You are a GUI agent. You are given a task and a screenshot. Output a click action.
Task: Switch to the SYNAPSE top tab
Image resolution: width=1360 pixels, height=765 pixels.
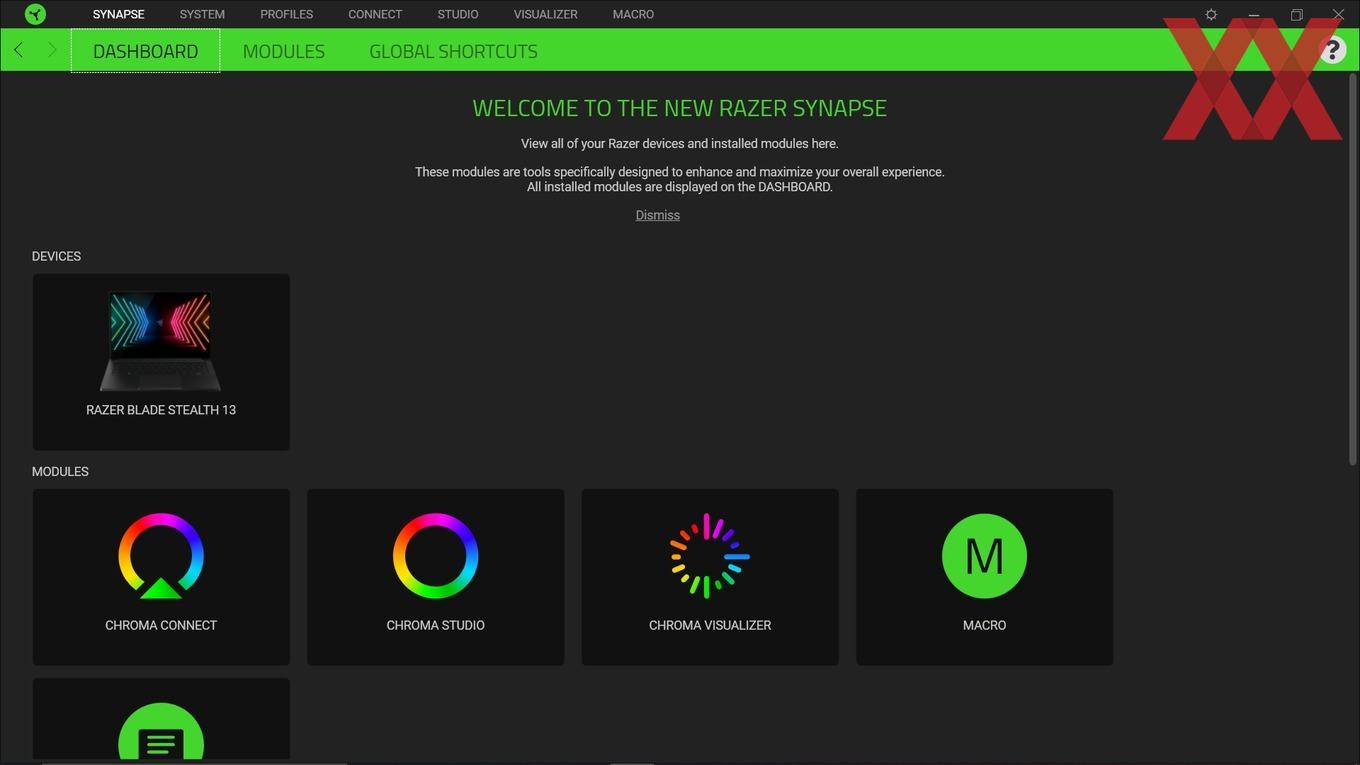(118, 14)
